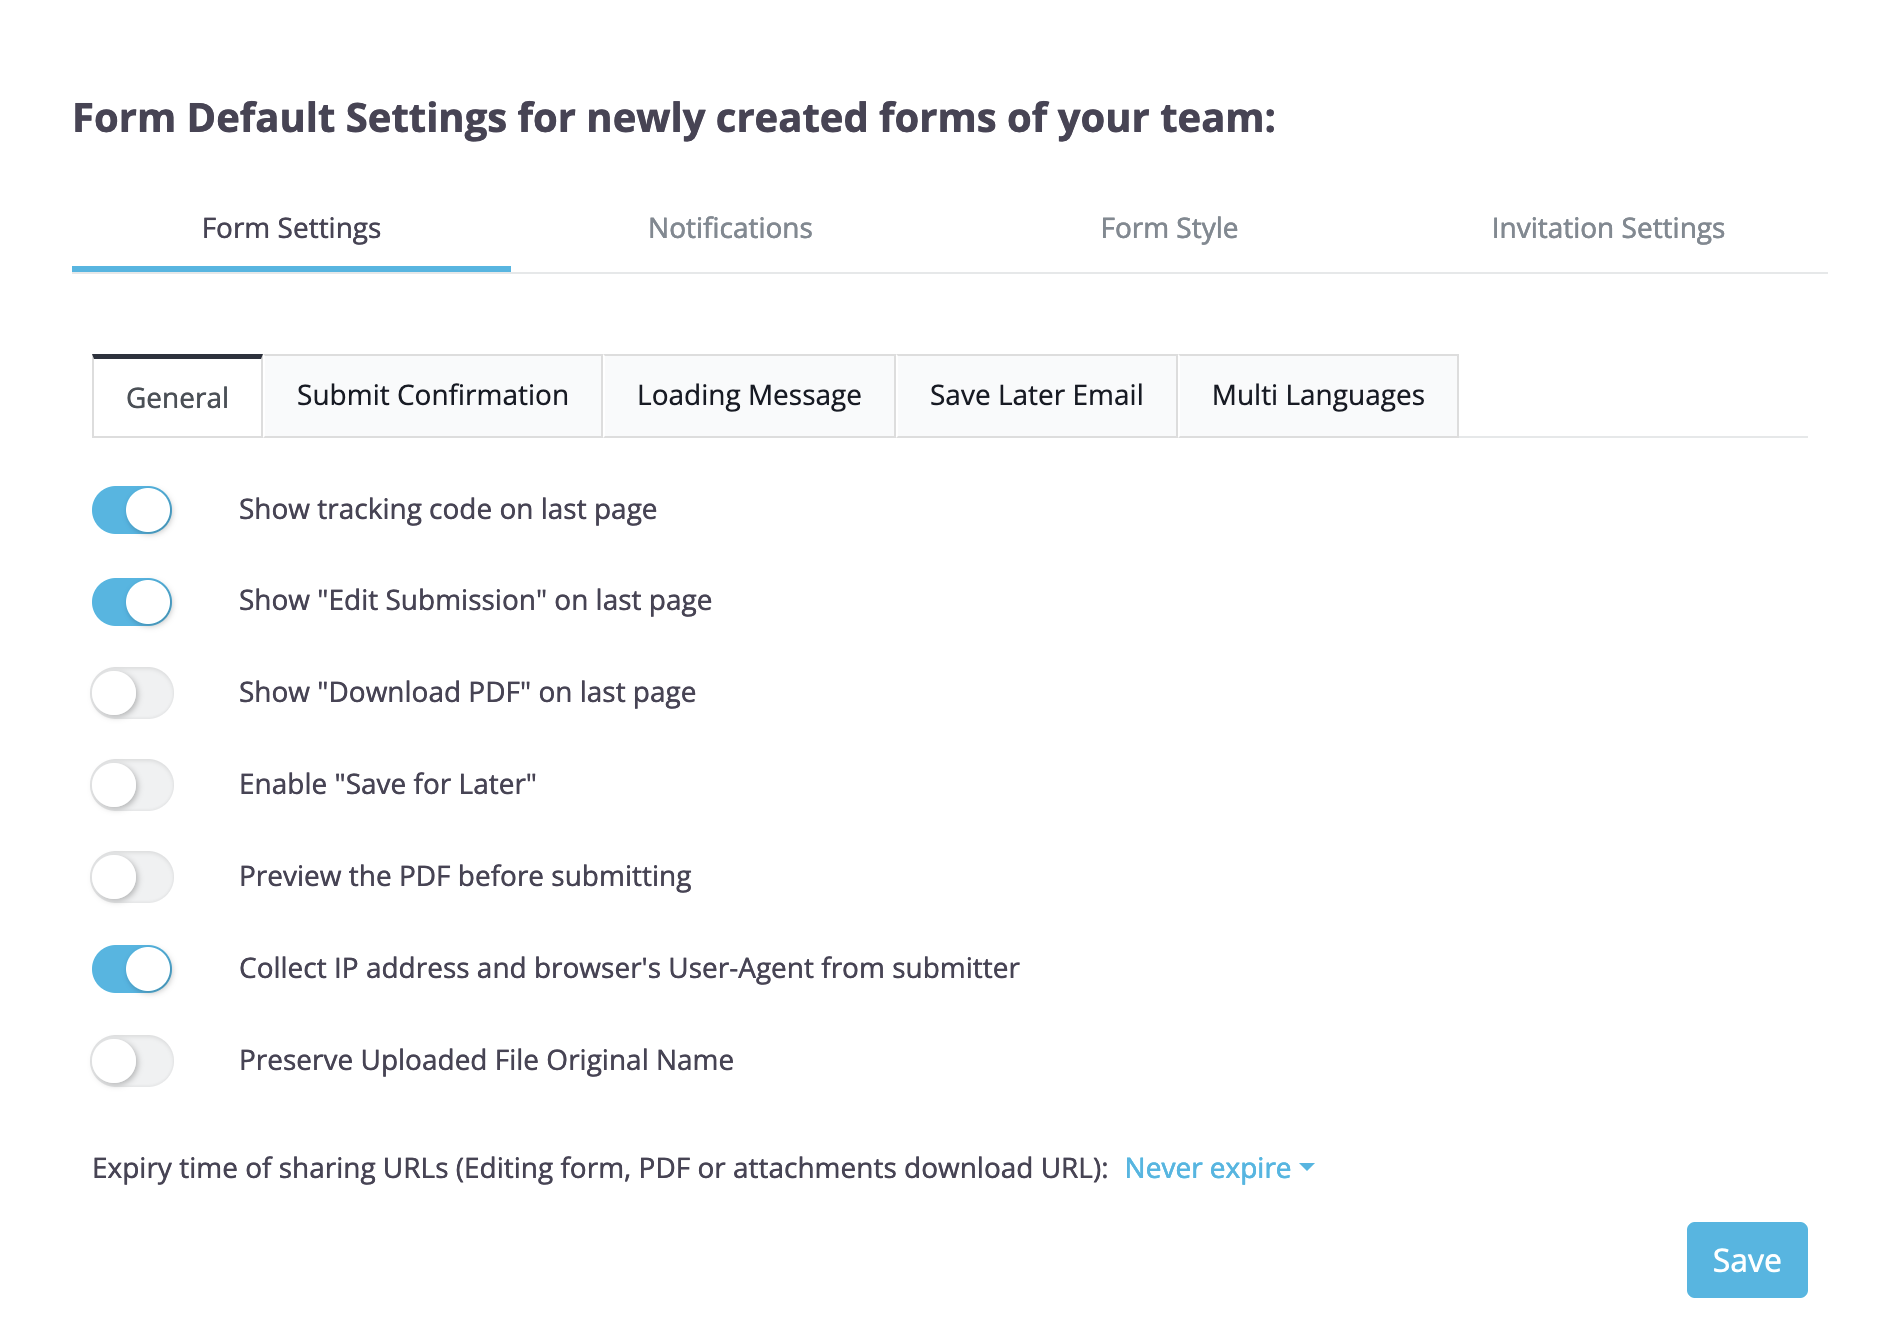The image size is (1902, 1338).
Task: Open the Form Style tab
Action: pyautogui.click(x=1169, y=229)
